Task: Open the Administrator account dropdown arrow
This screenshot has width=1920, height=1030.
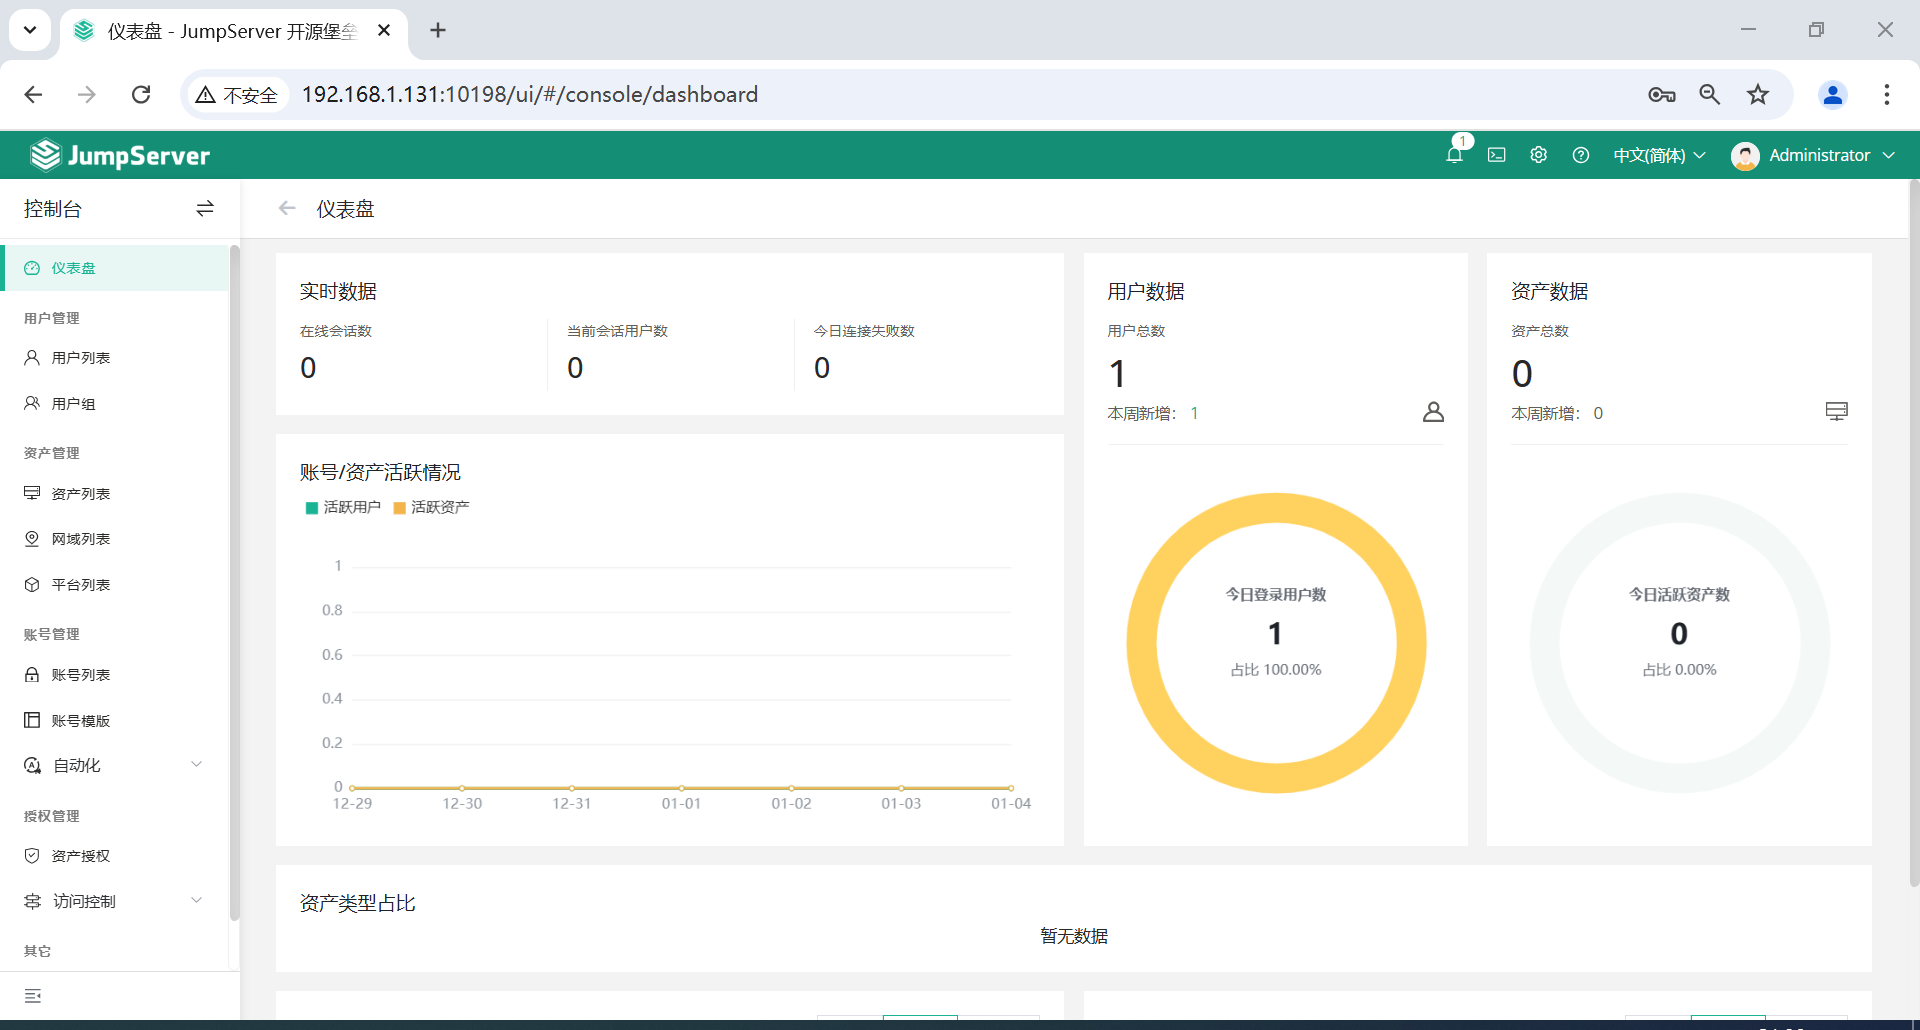Action: tap(1888, 155)
